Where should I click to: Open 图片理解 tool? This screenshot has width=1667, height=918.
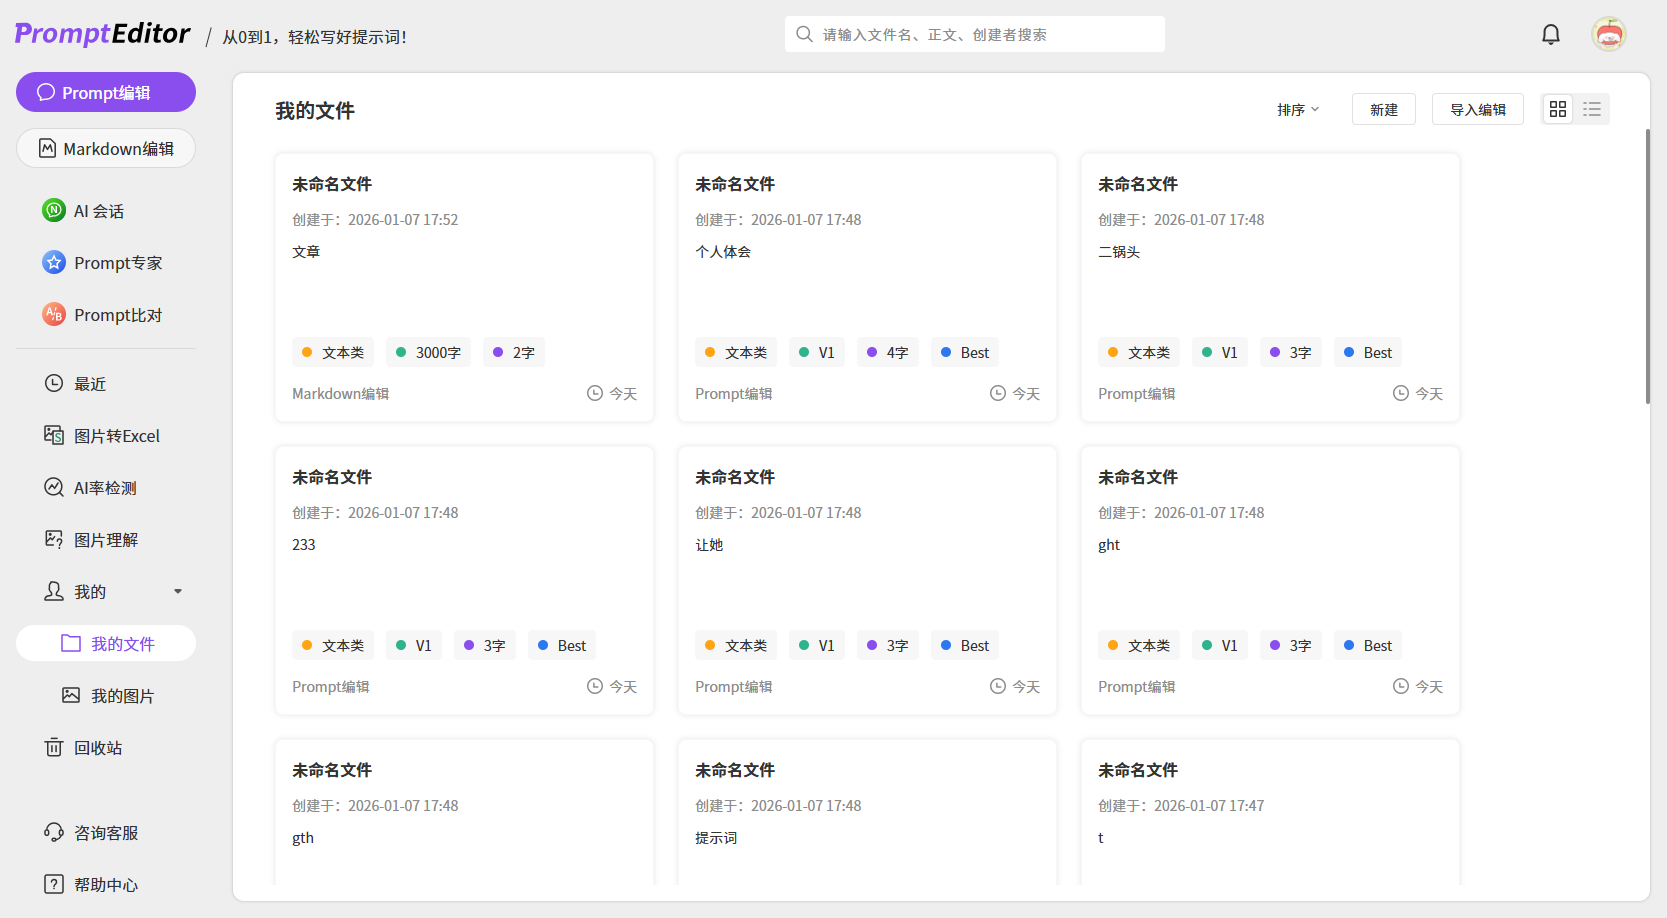pyautogui.click(x=105, y=540)
